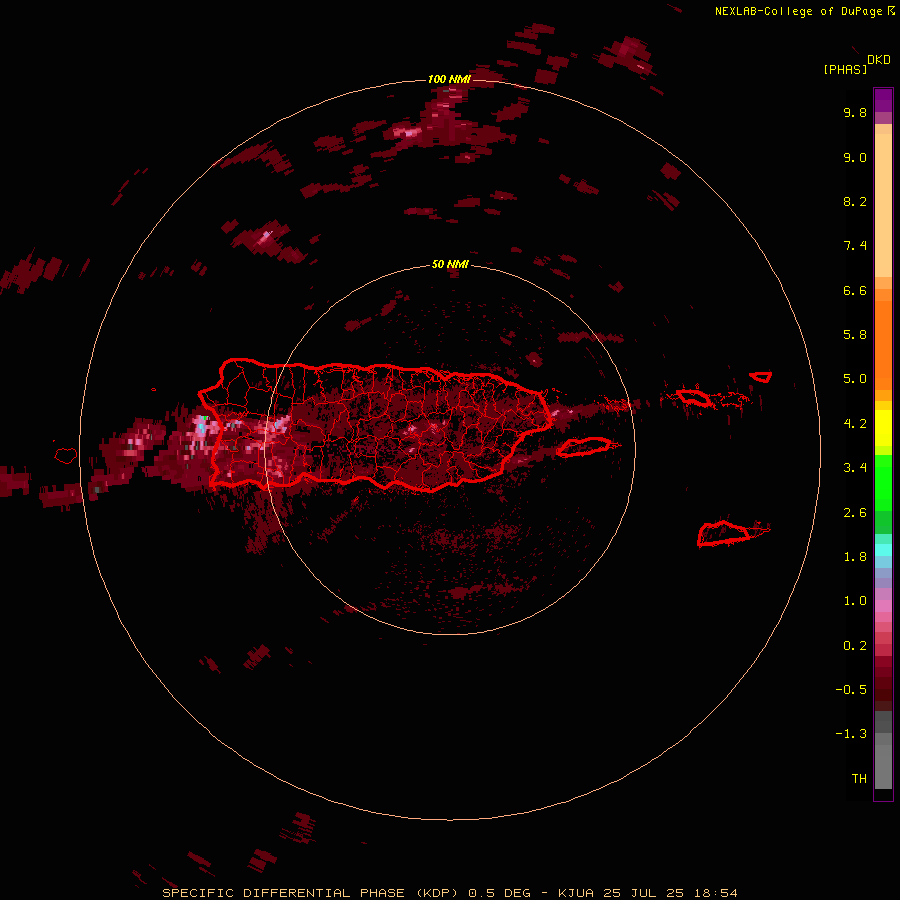Select the 9.8 legend value
This screenshot has height=900, width=900.
(855, 112)
